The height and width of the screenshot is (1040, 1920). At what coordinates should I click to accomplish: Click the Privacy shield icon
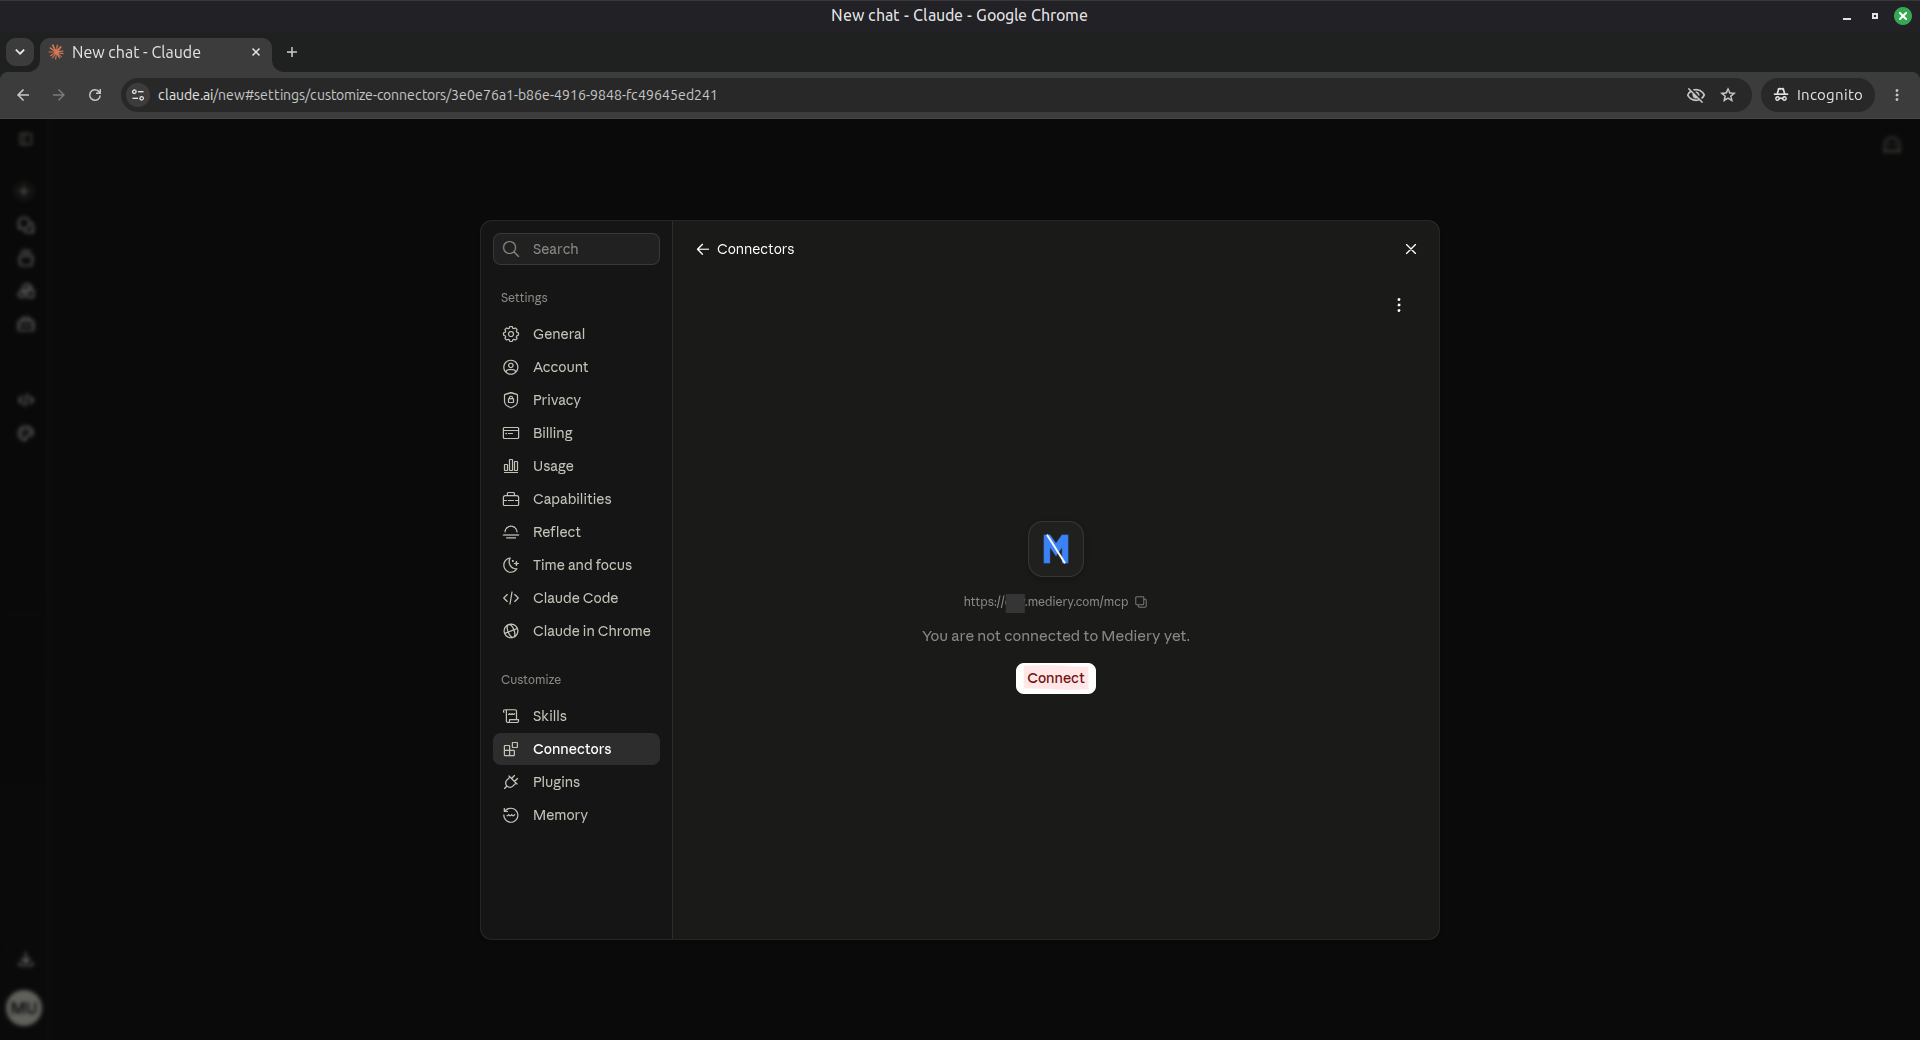pos(511,400)
